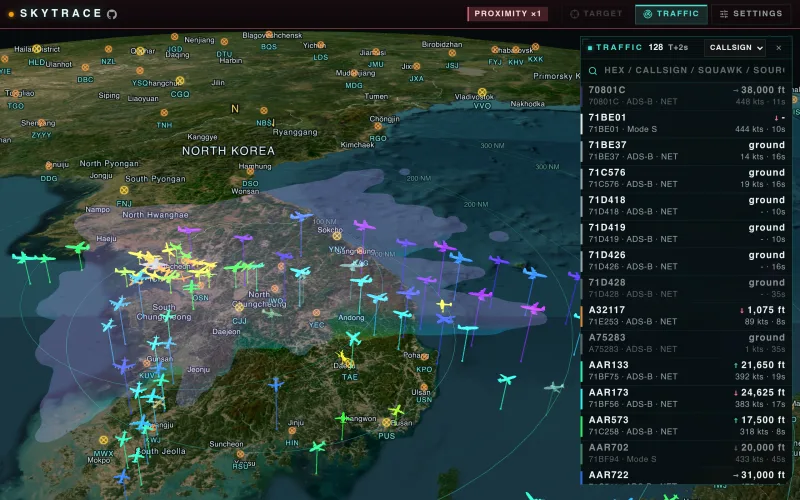Viewport: 800px width, 500px height.
Task: Click the search magnifier icon in traffic panel
Action: click(592, 71)
